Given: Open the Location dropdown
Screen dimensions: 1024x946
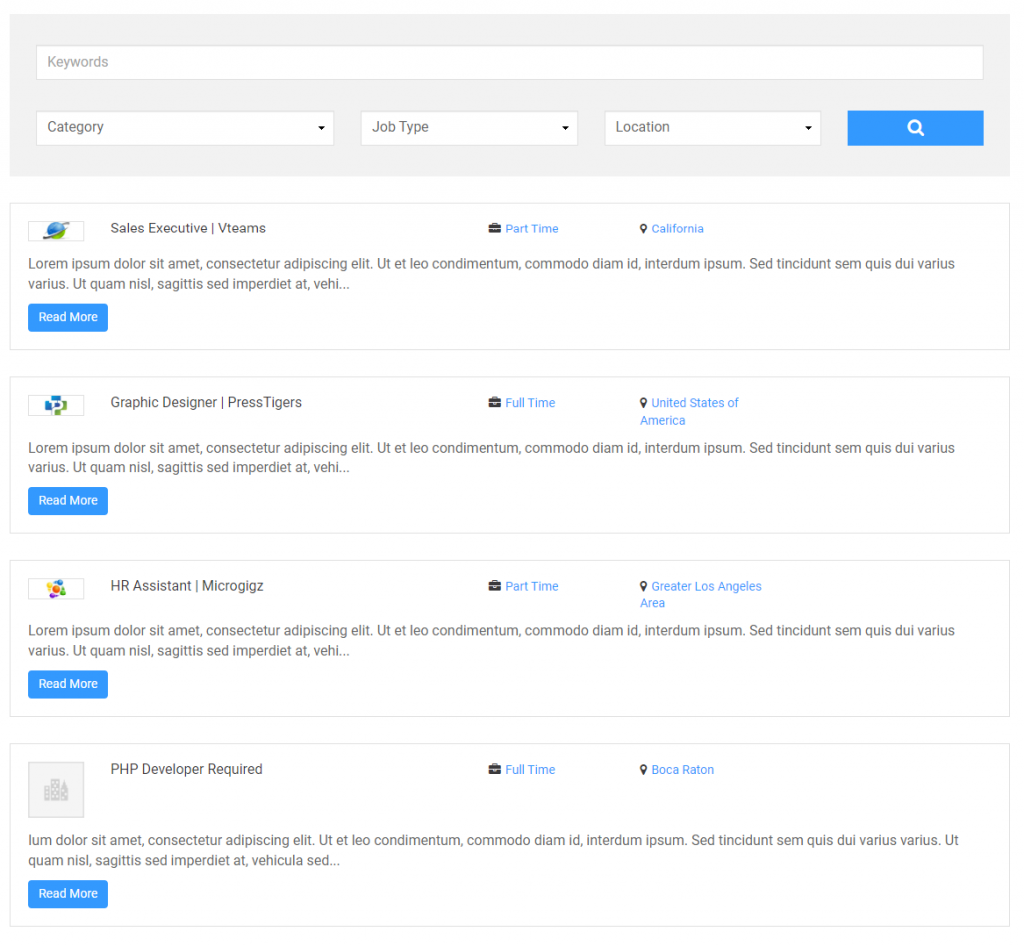Looking at the screenshot, I should tap(712, 128).
